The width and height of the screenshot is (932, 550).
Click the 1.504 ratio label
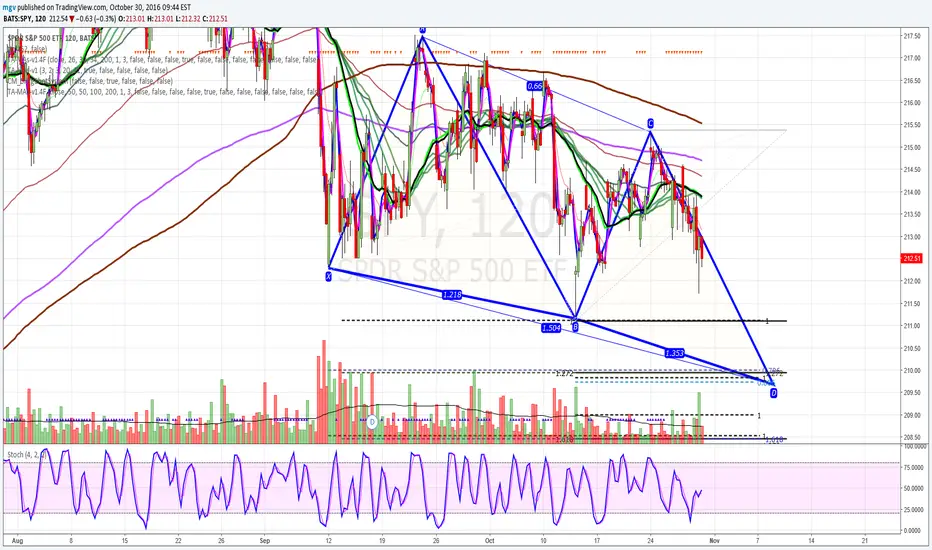(550, 328)
